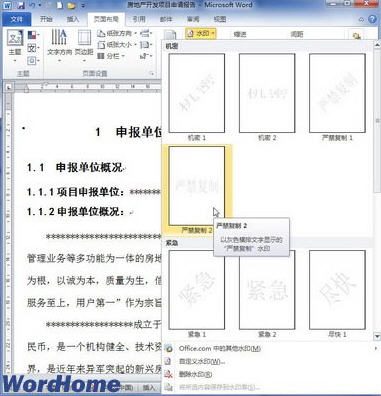
Task: Open the theme colors dropdown
Action: click(33, 35)
